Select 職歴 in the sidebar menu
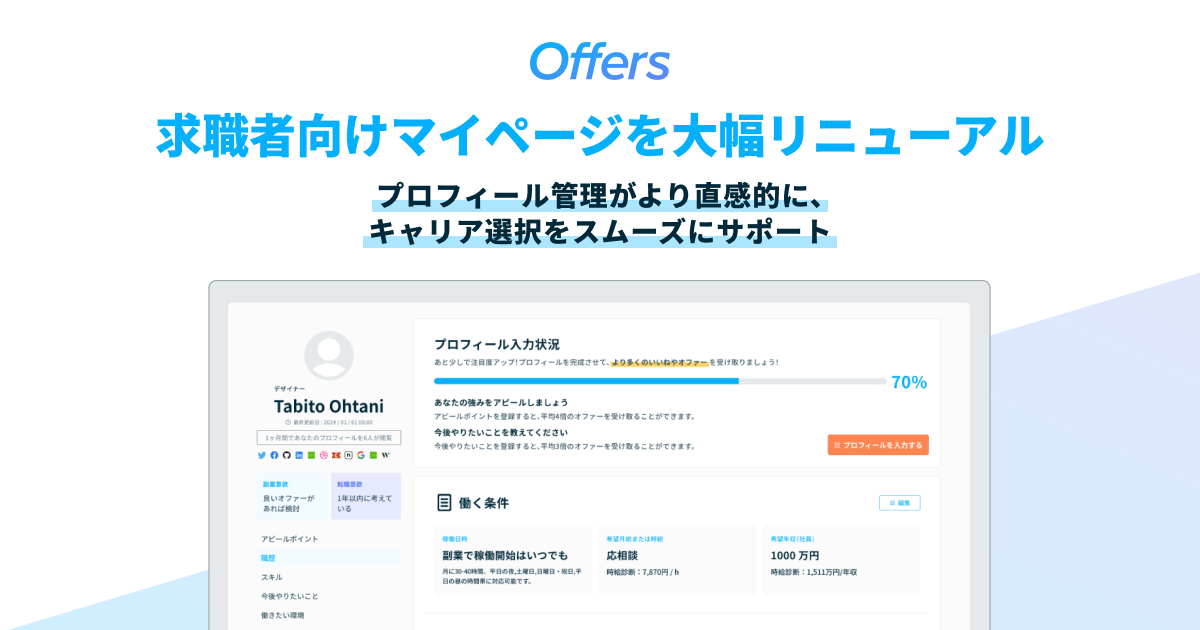1200x630 pixels. [268, 558]
